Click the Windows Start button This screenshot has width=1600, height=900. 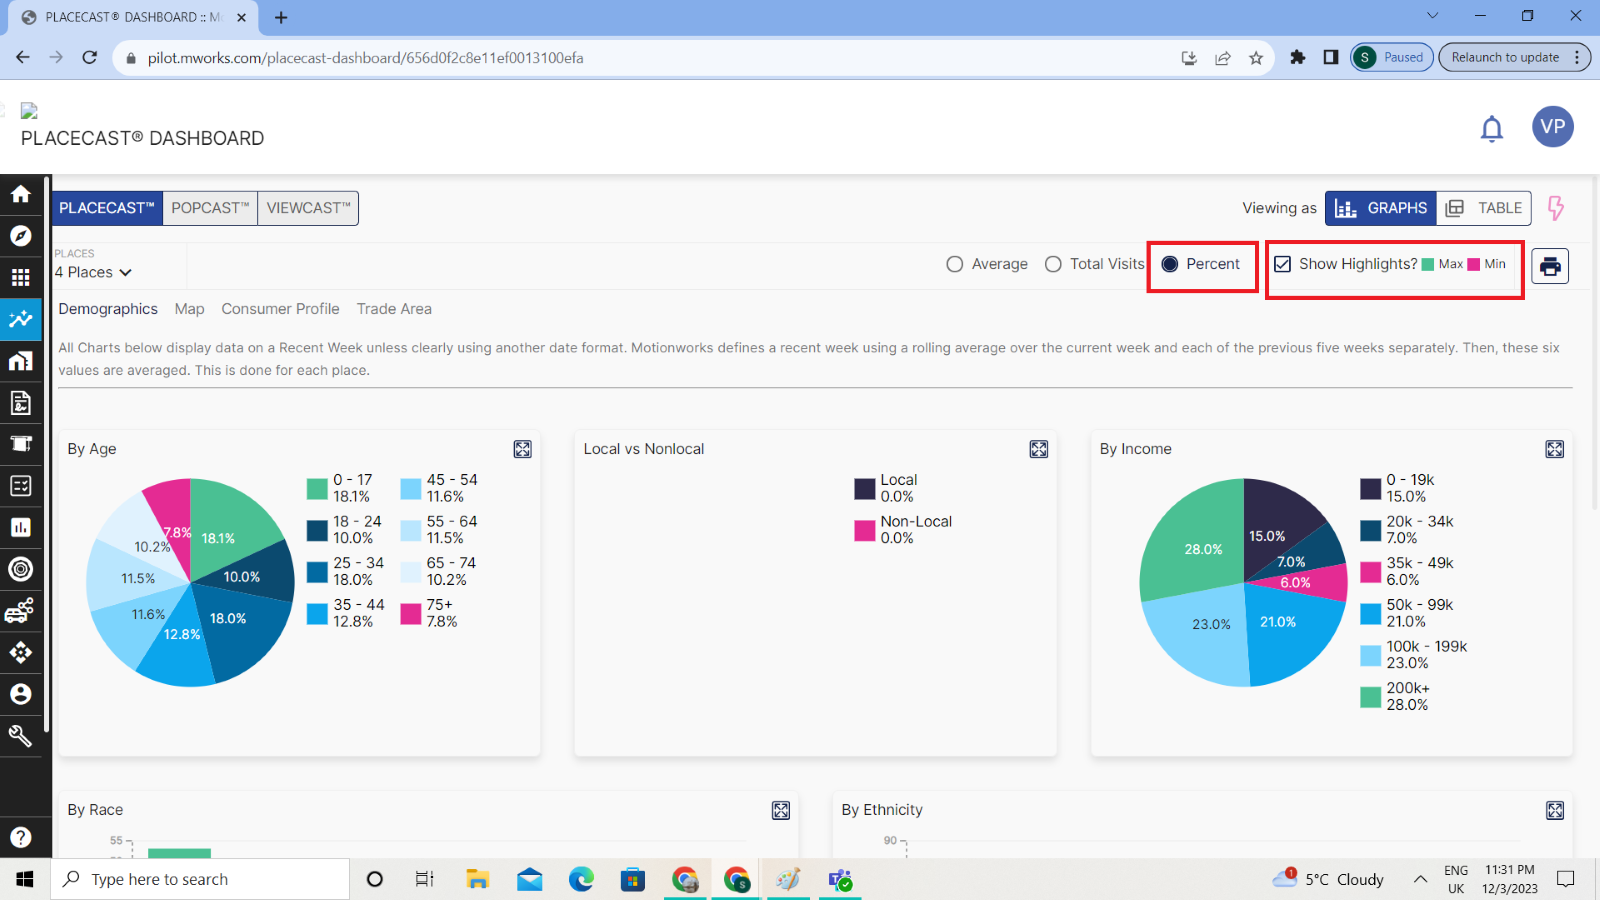[25, 879]
